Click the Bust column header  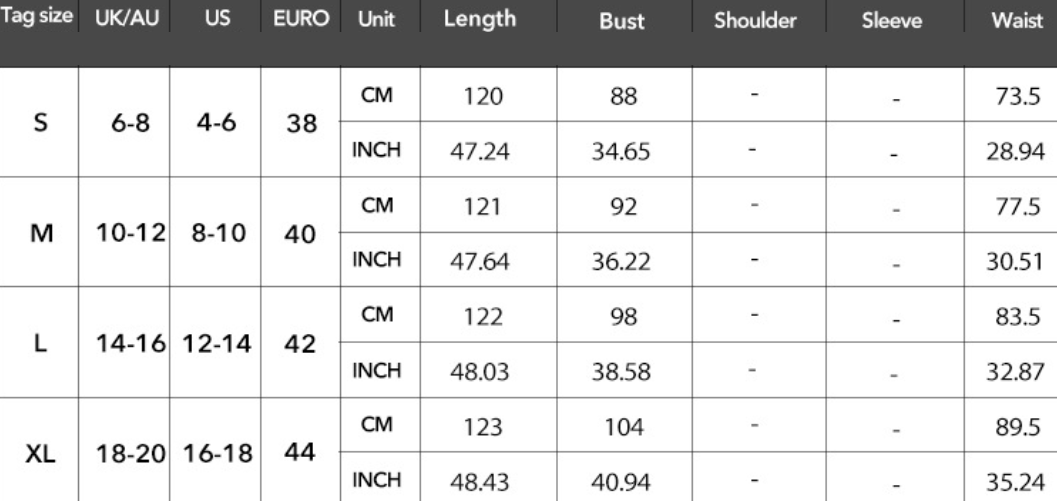click(x=622, y=21)
